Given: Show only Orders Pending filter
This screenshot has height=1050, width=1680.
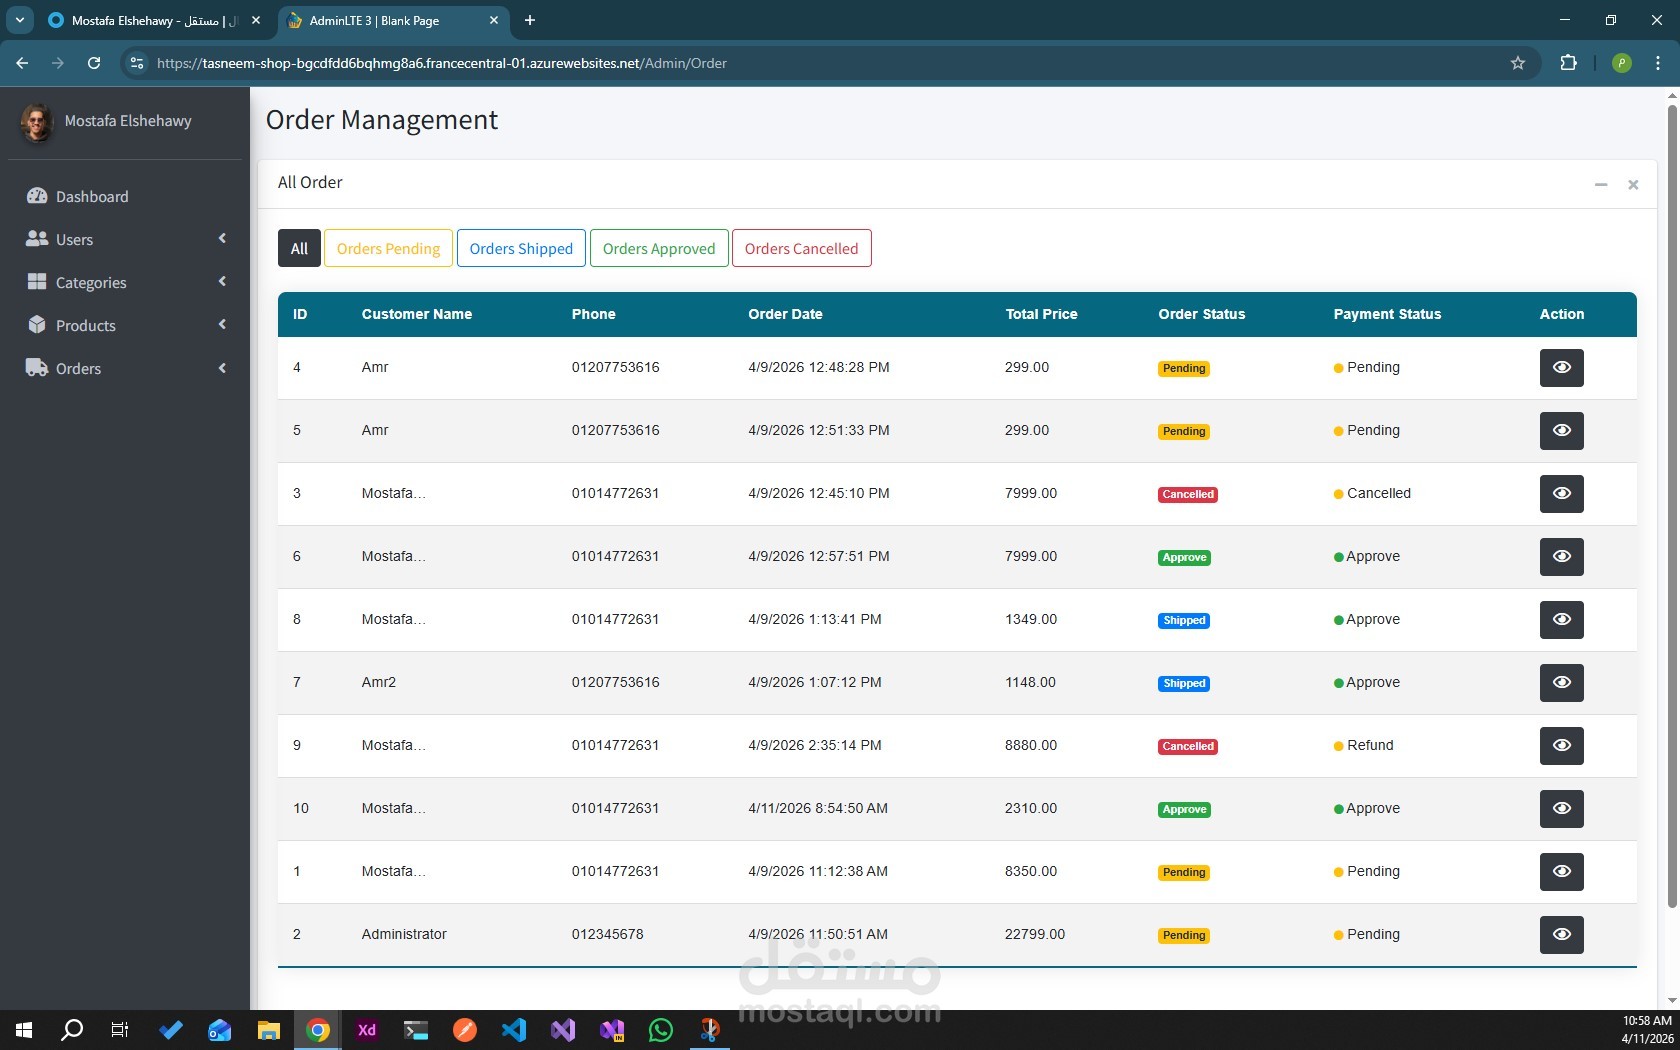Looking at the screenshot, I should (x=388, y=248).
